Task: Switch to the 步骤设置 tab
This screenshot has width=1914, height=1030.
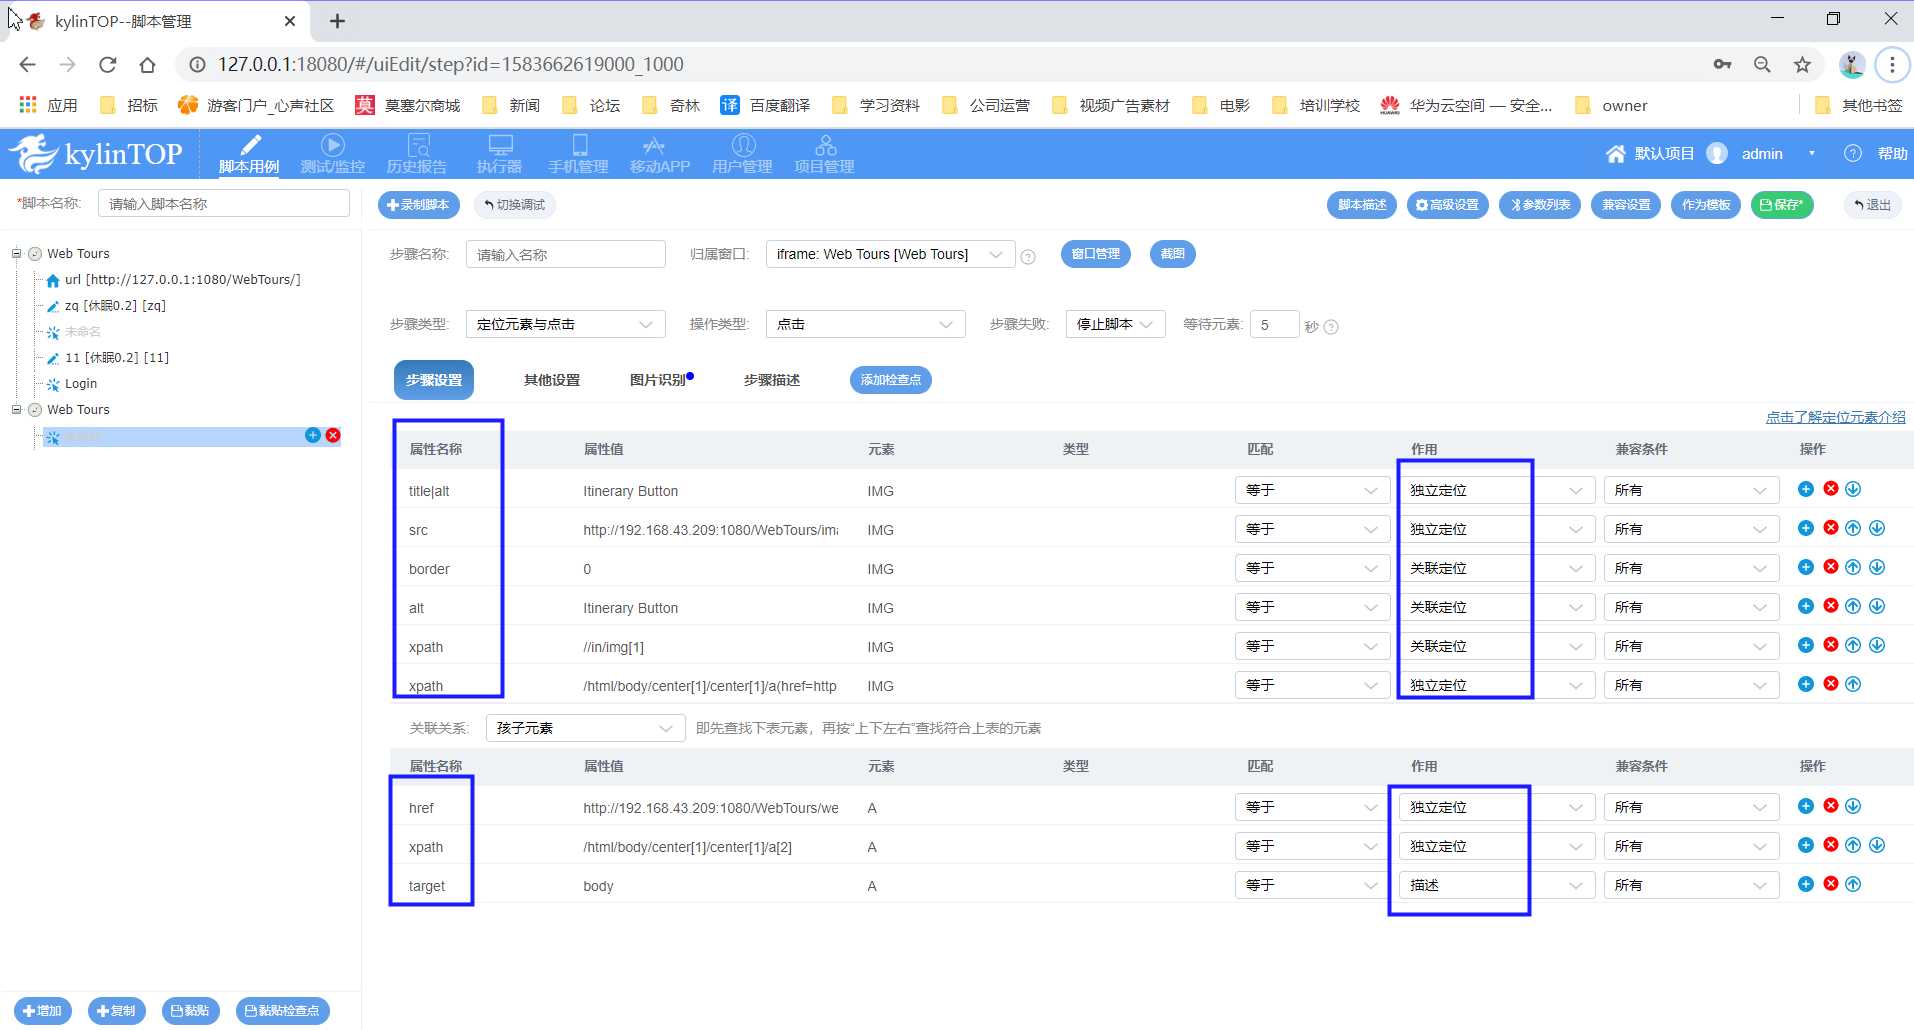Action: (433, 380)
